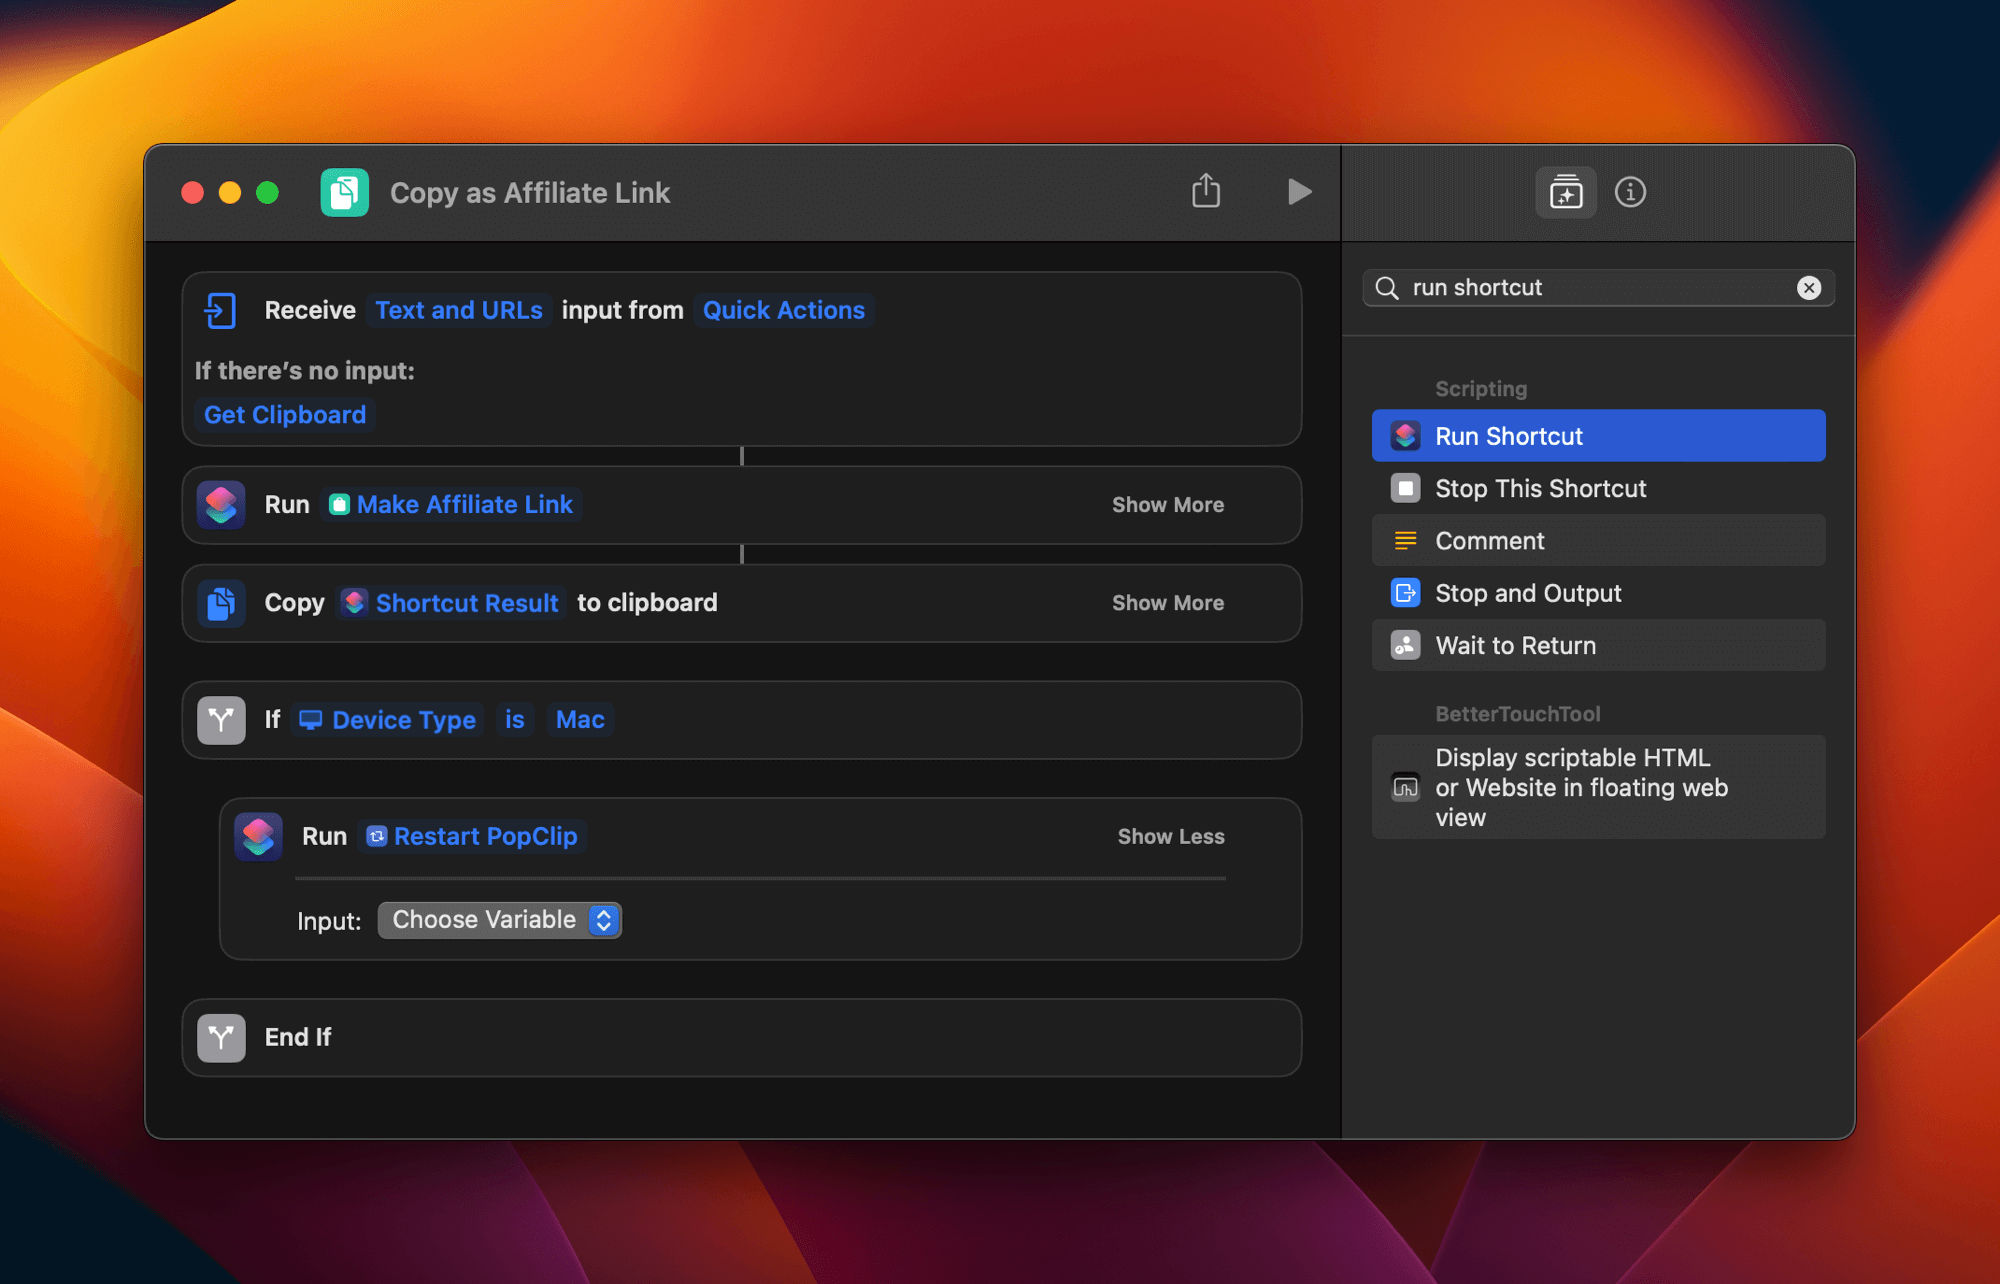Click the Comment action icon
The height and width of the screenshot is (1284, 2000).
[1405, 541]
